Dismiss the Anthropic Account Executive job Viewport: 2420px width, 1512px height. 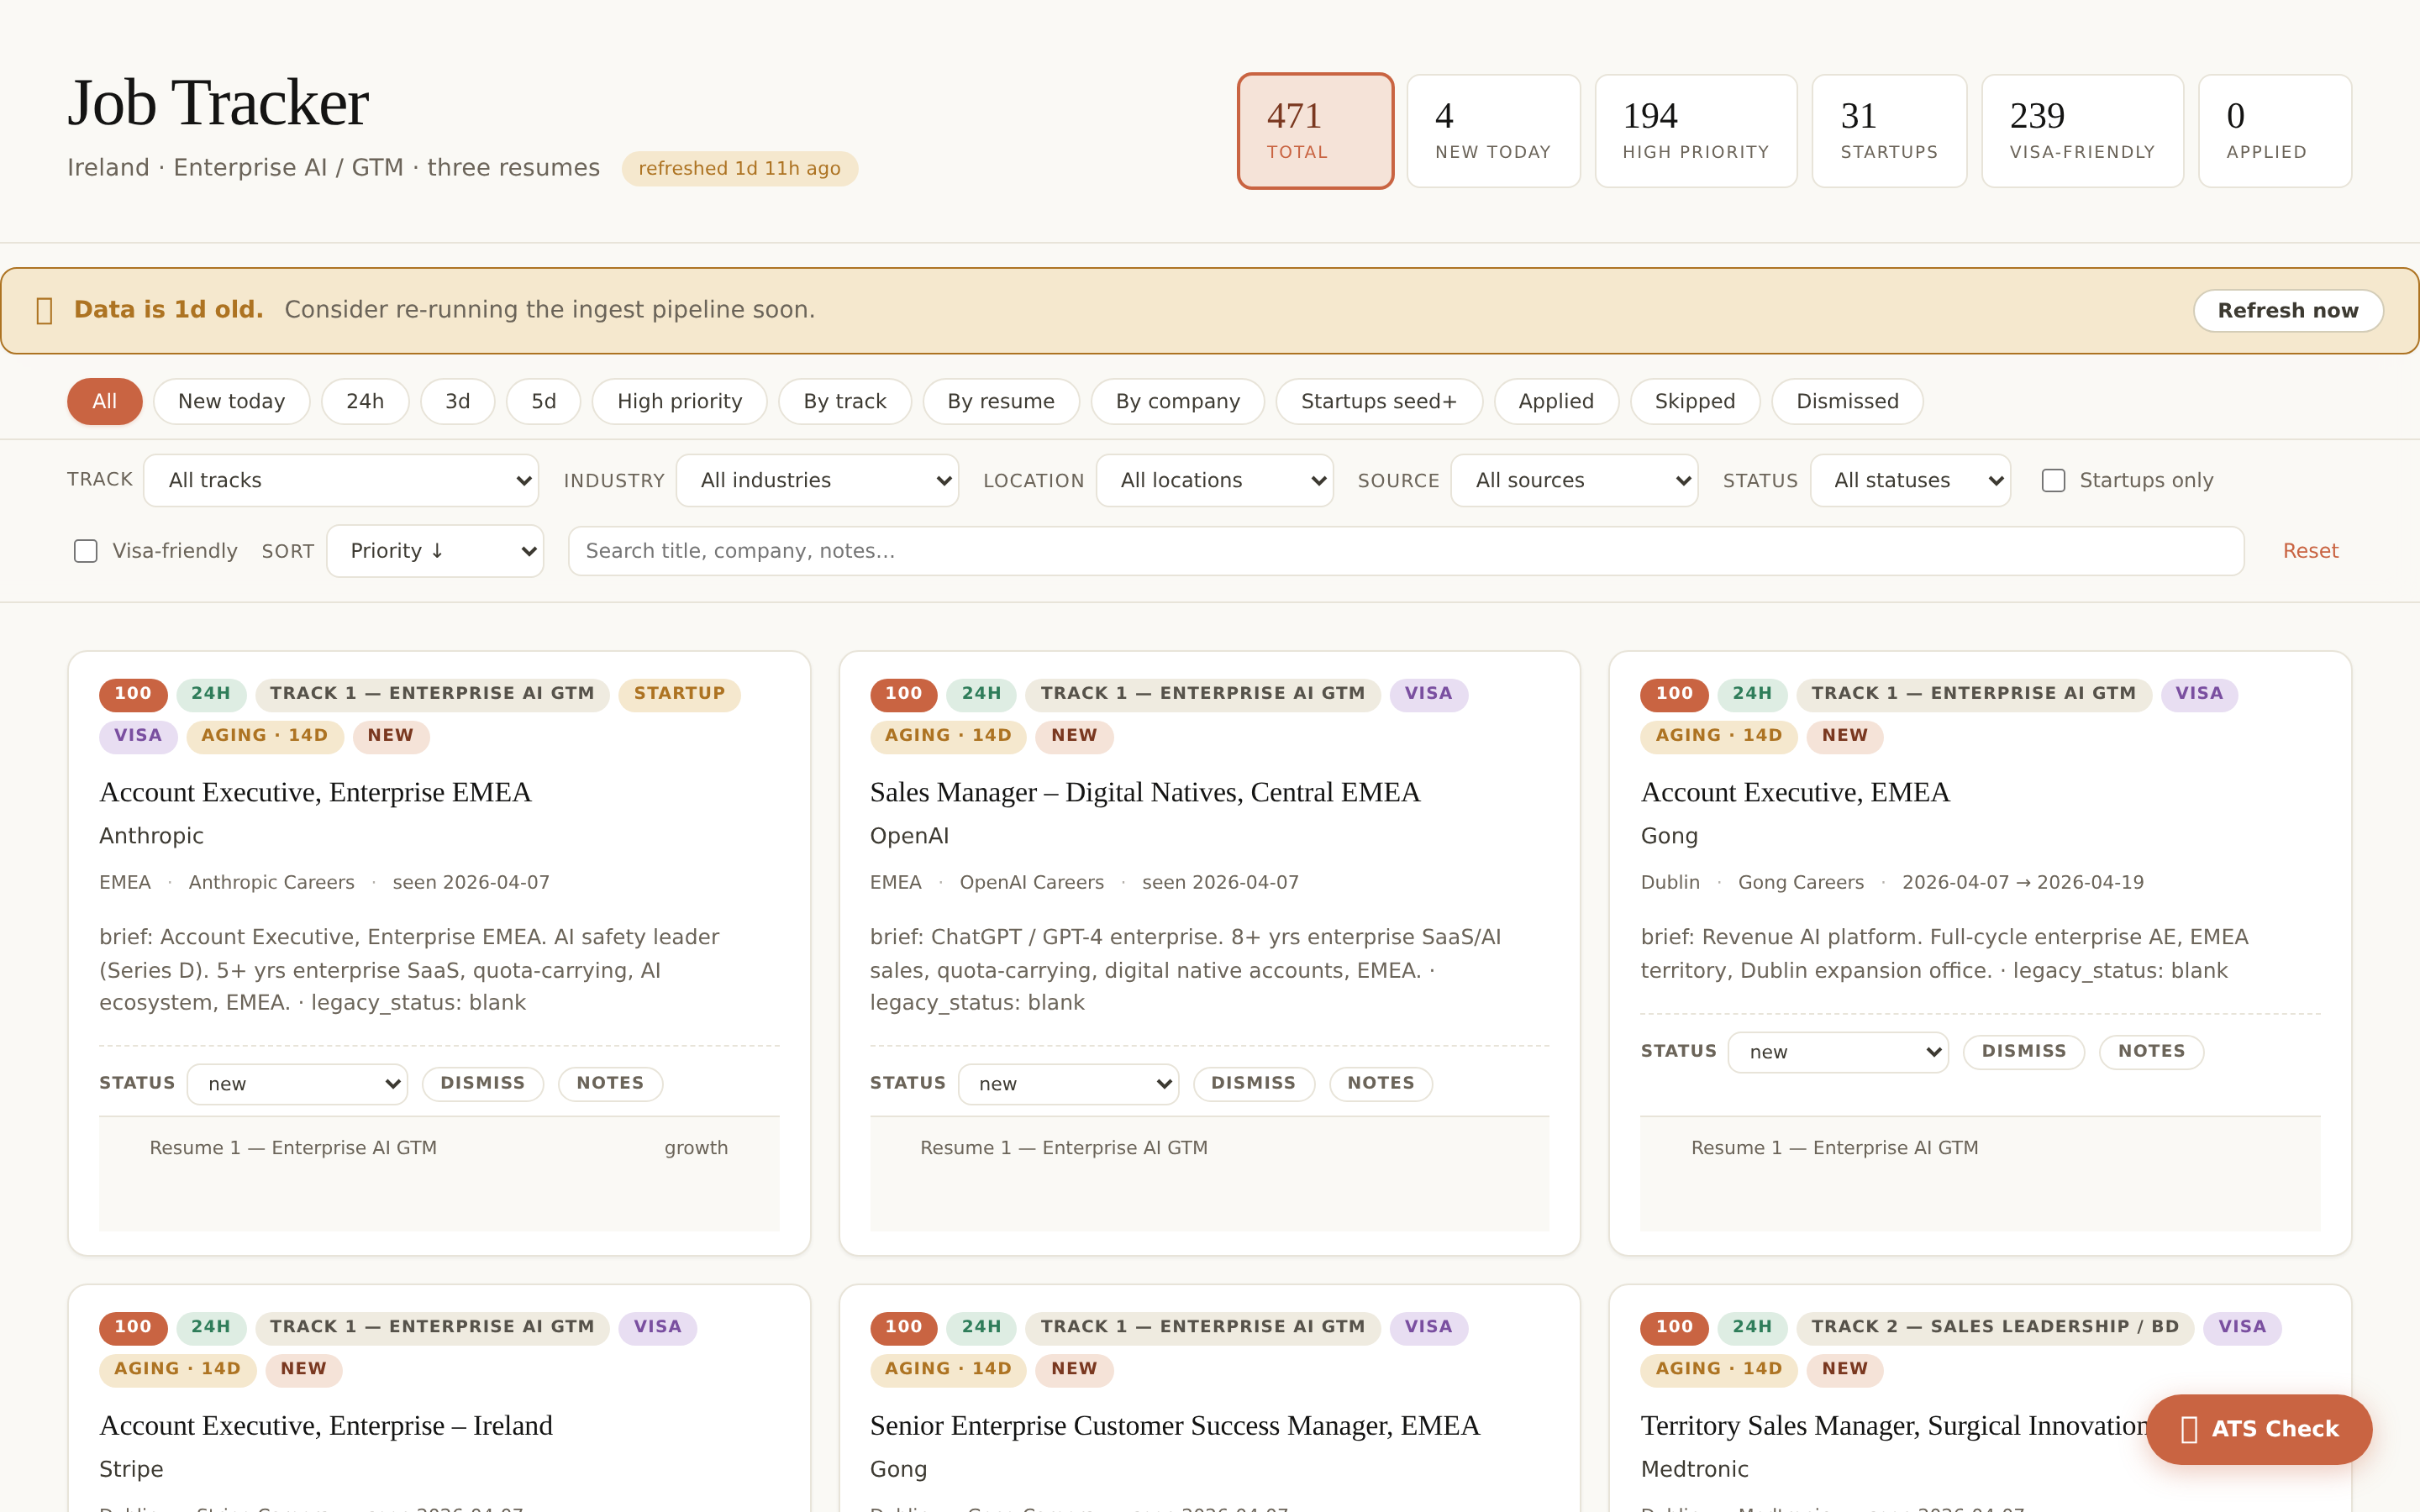point(482,1083)
